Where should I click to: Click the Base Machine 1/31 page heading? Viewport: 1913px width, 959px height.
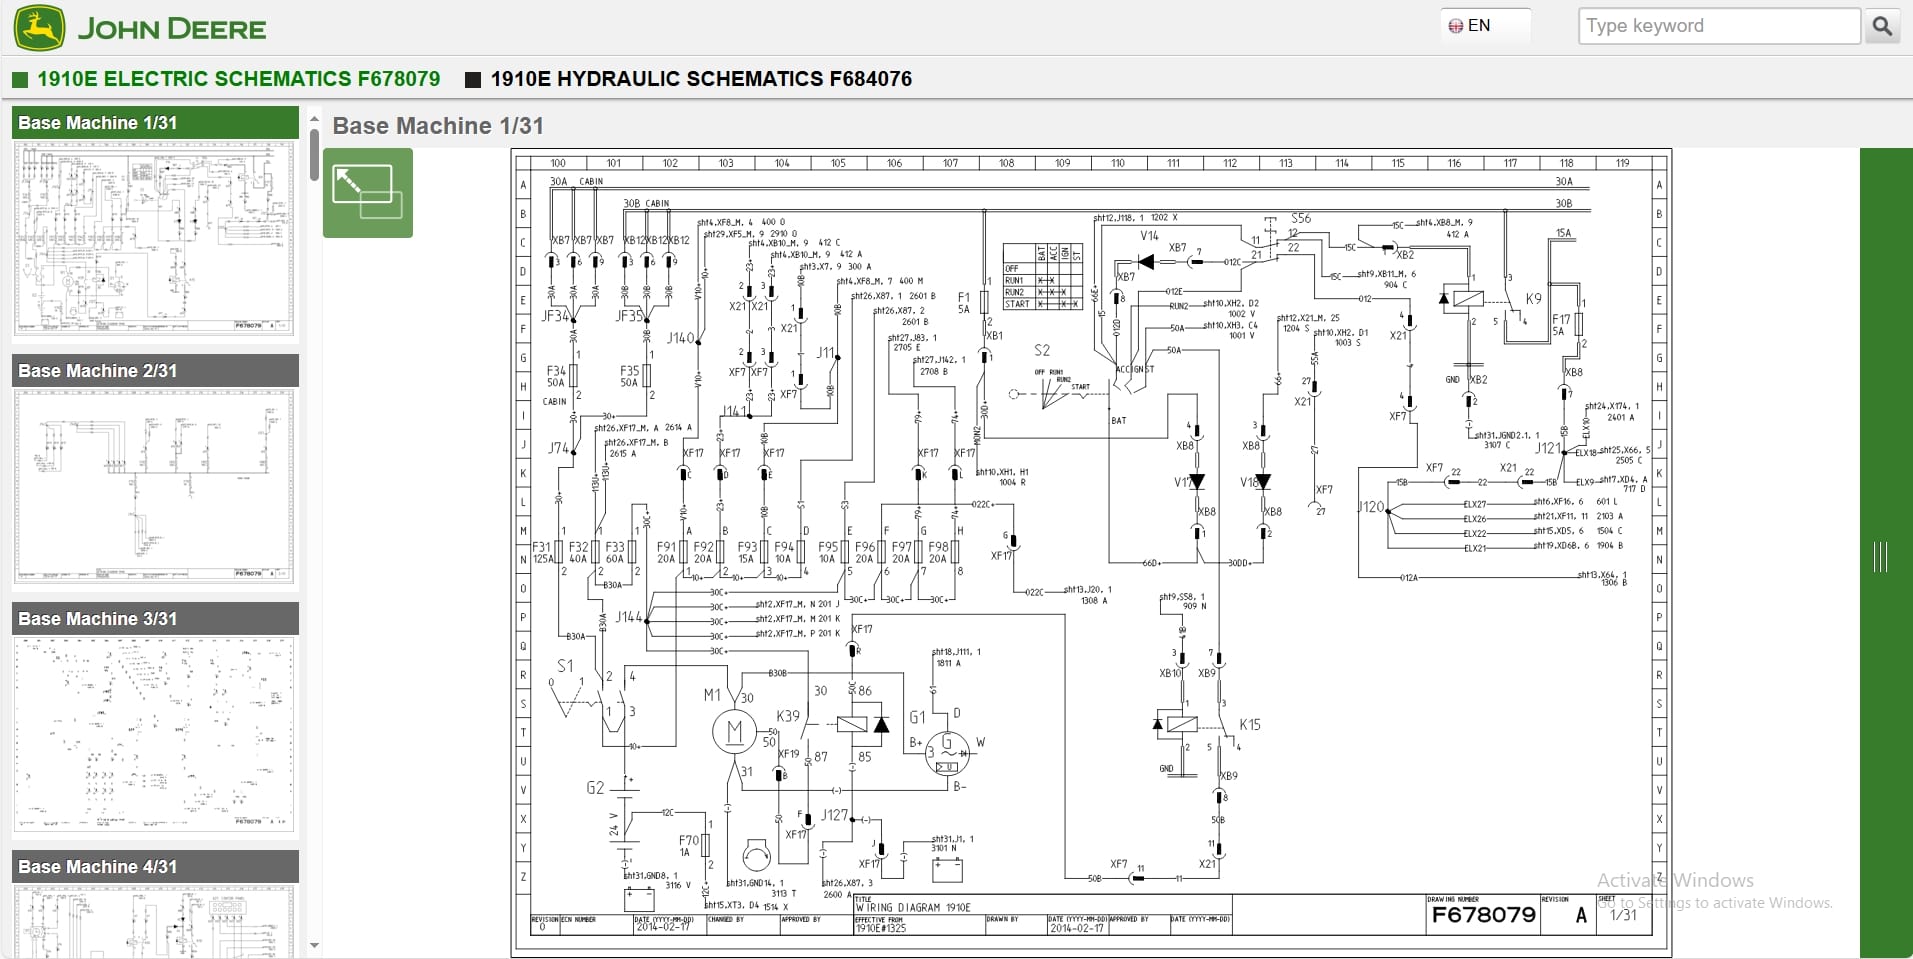coord(438,126)
